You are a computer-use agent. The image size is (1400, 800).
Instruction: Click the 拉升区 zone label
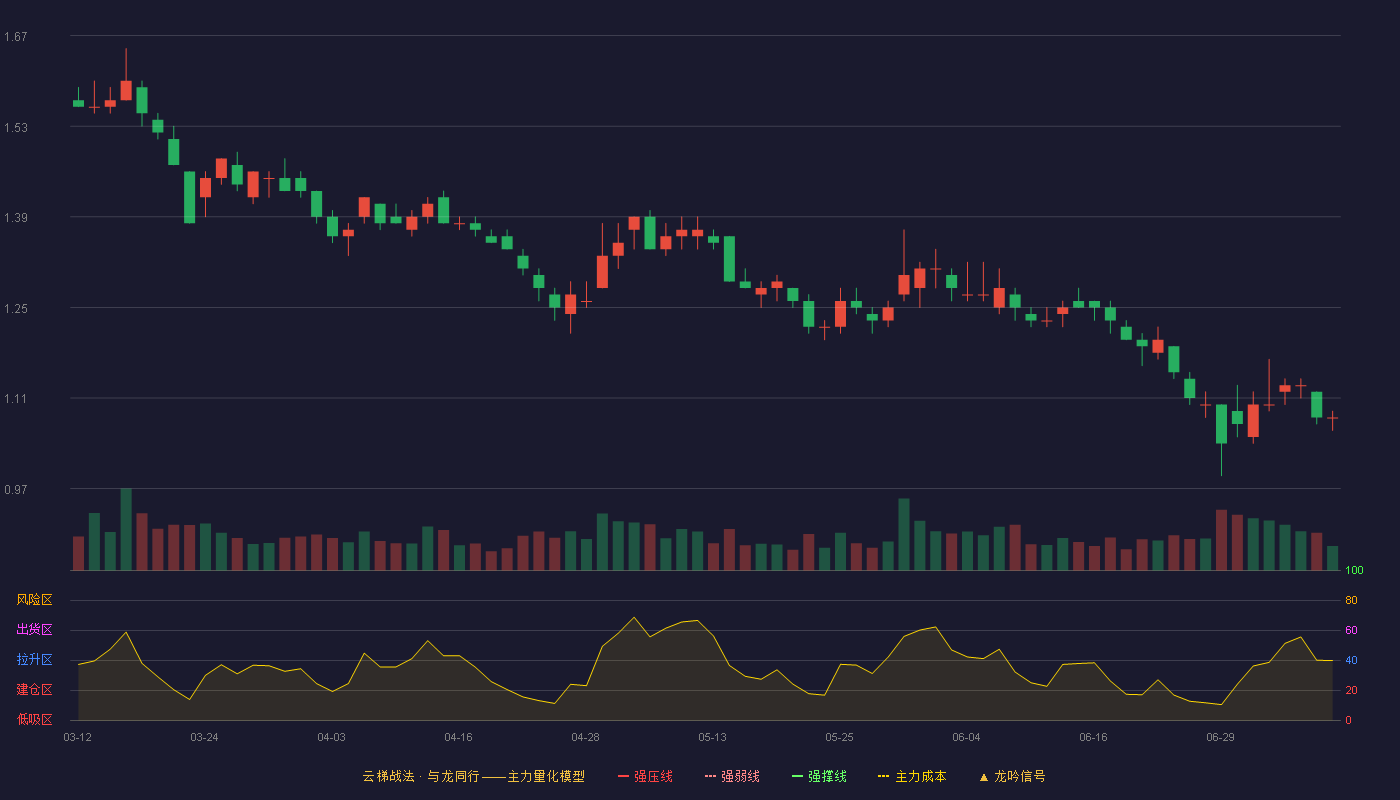(34, 660)
